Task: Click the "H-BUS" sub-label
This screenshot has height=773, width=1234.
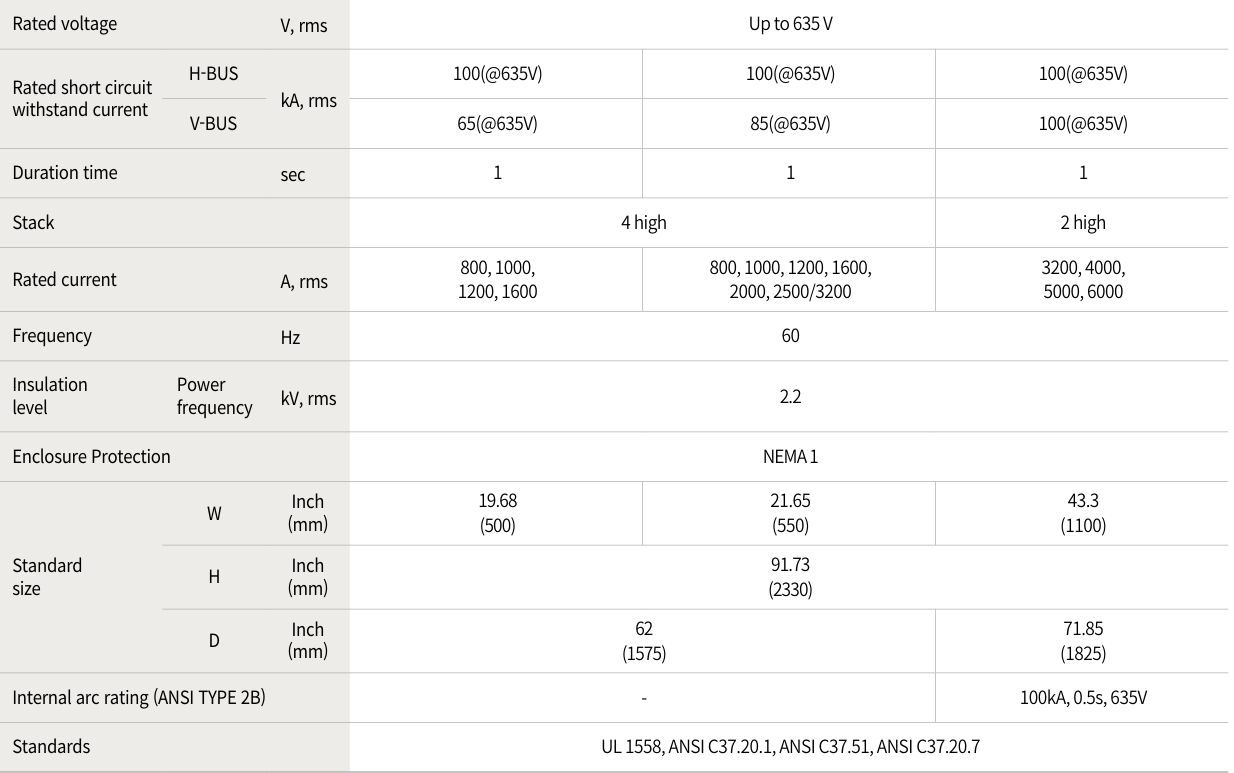Action: tap(213, 73)
